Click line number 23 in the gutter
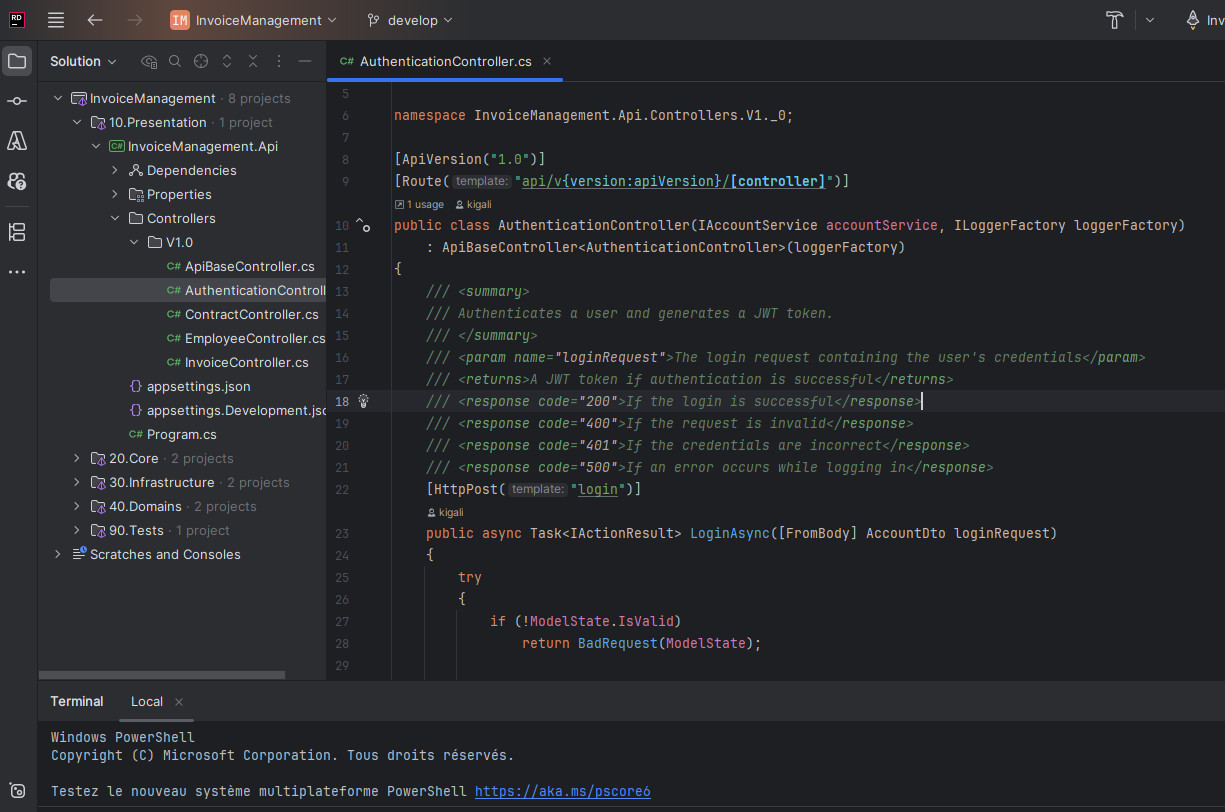Screen dimensions: 1225x812 [342, 534]
